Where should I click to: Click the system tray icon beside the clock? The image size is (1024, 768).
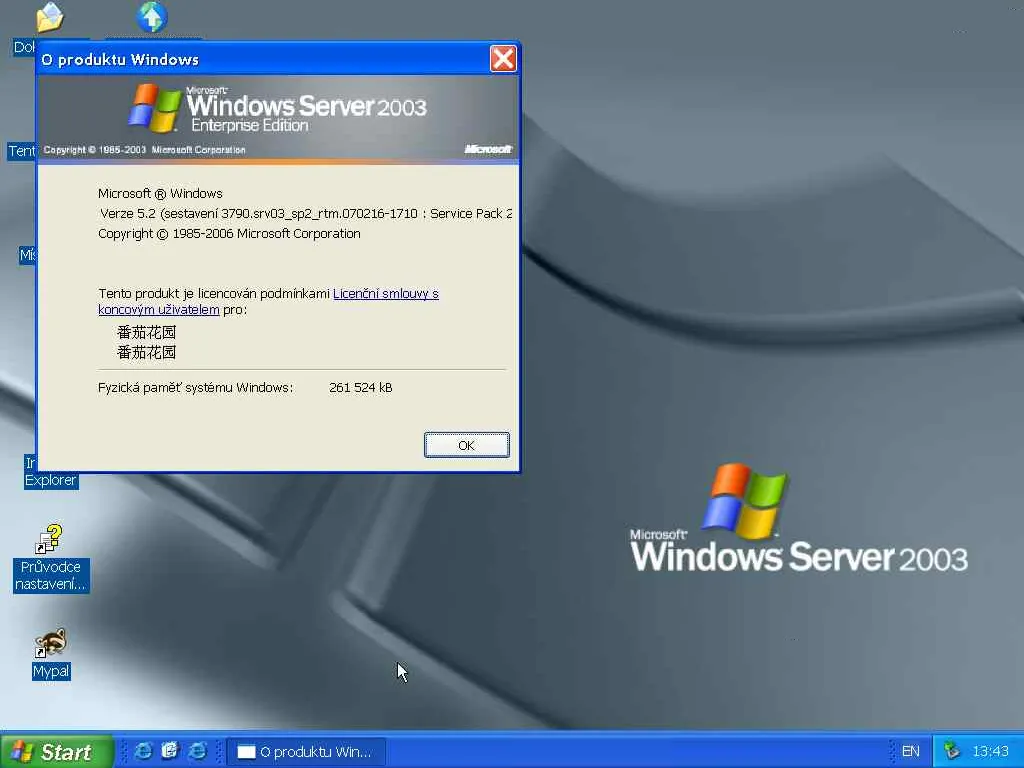click(x=952, y=751)
